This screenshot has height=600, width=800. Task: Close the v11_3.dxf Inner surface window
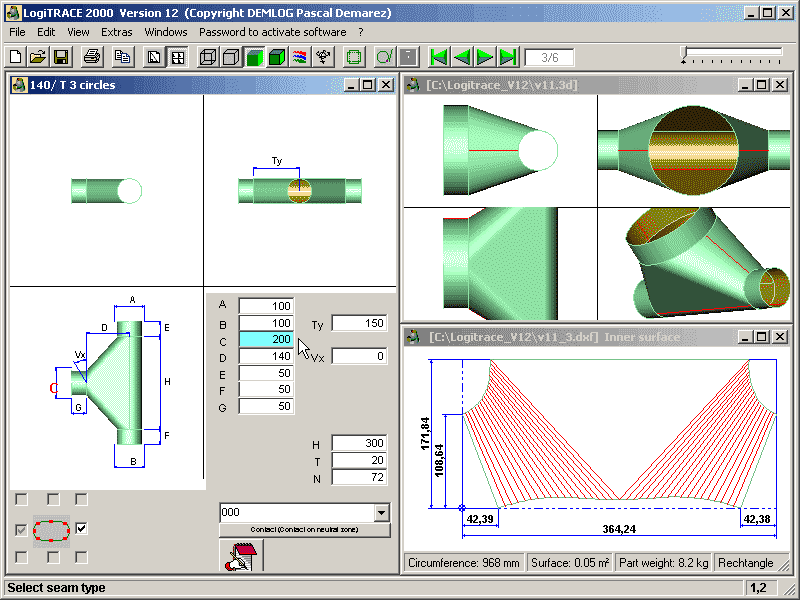780,337
